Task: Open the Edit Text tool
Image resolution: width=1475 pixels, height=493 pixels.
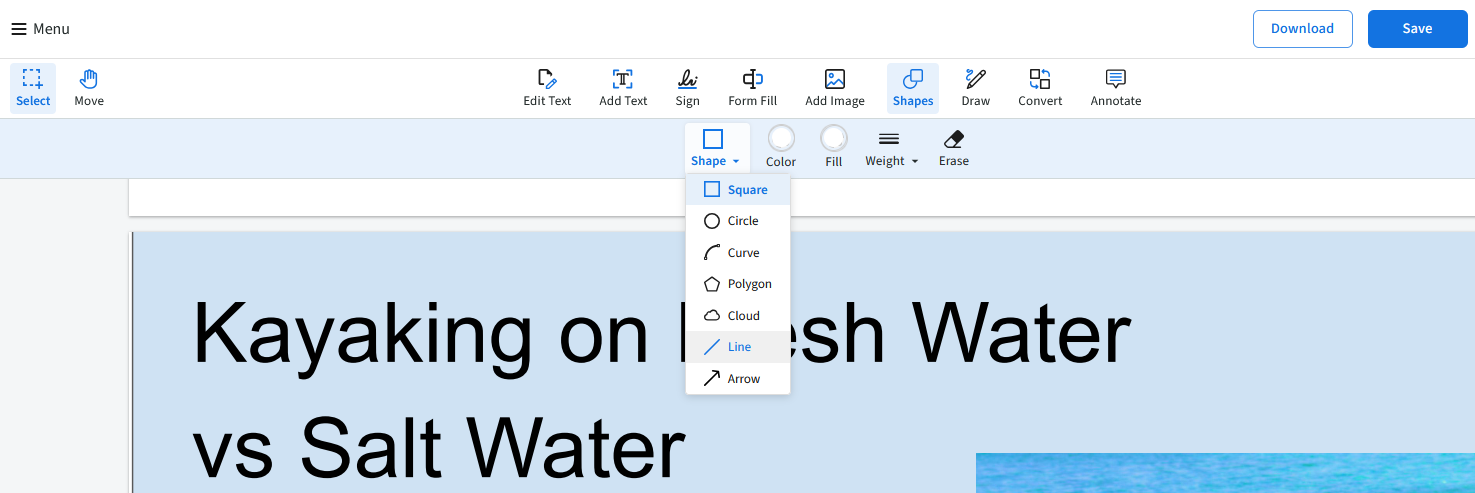Action: (x=547, y=88)
